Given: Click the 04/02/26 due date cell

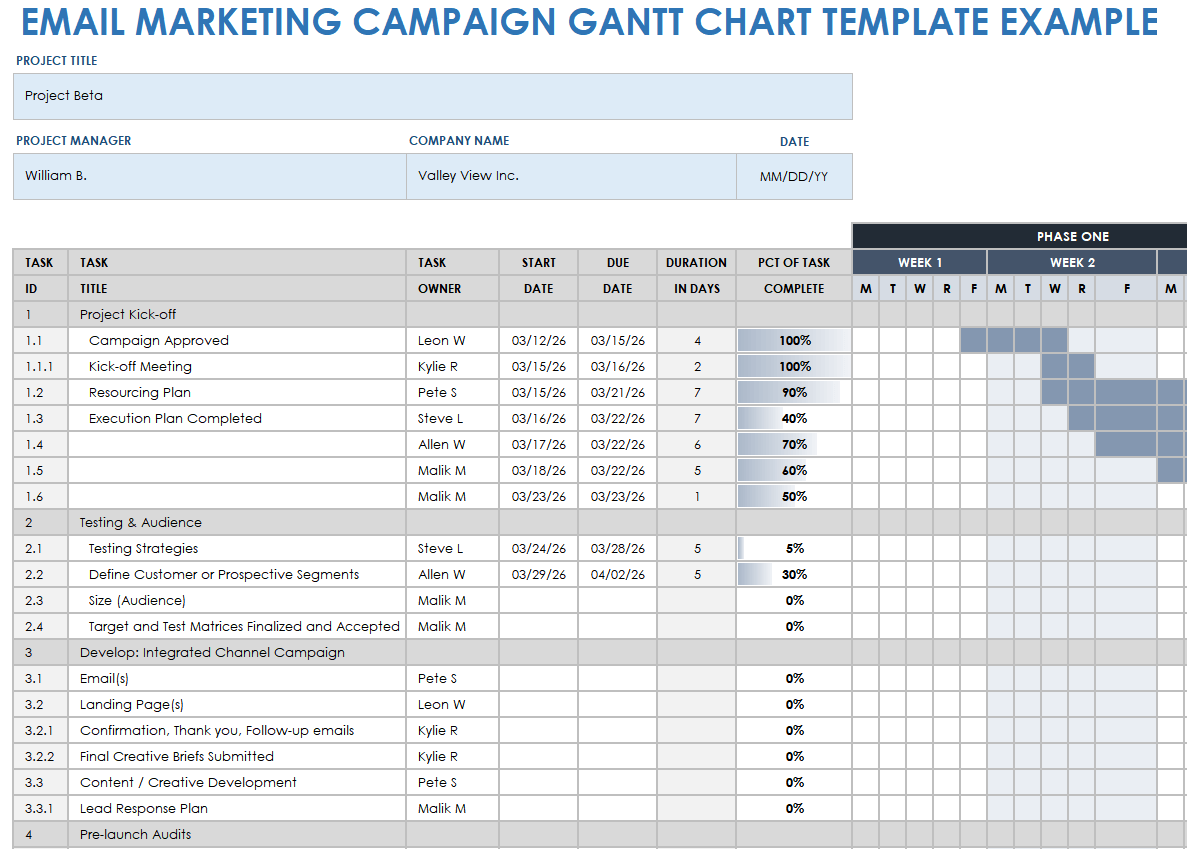Looking at the screenshot, I should click(617, 574).
